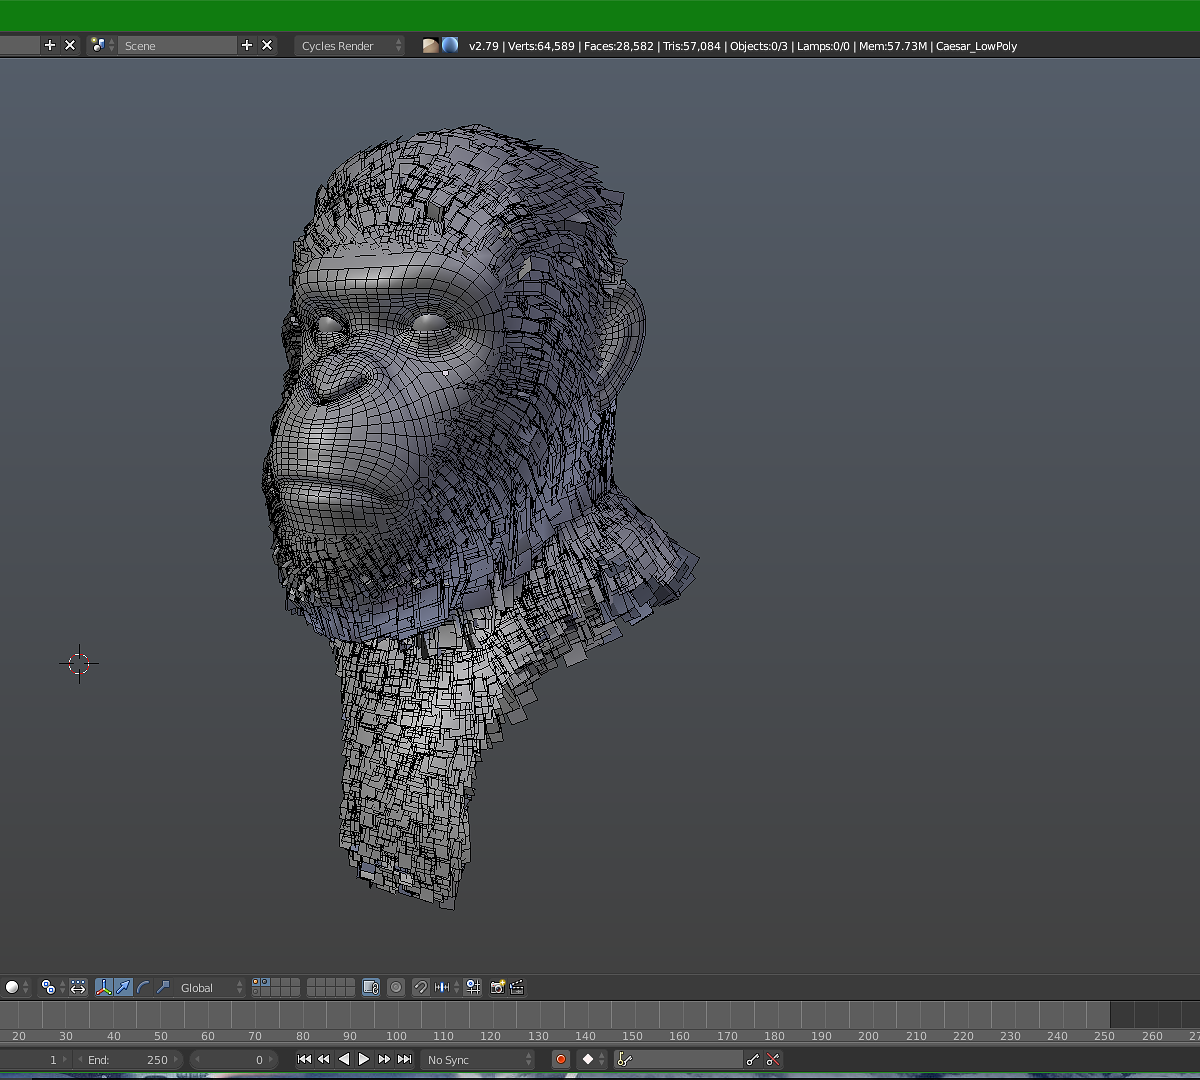The image size is (1200, 1080).
Task: Enable the translate manipulator arrow
Action: coord(123,987)
